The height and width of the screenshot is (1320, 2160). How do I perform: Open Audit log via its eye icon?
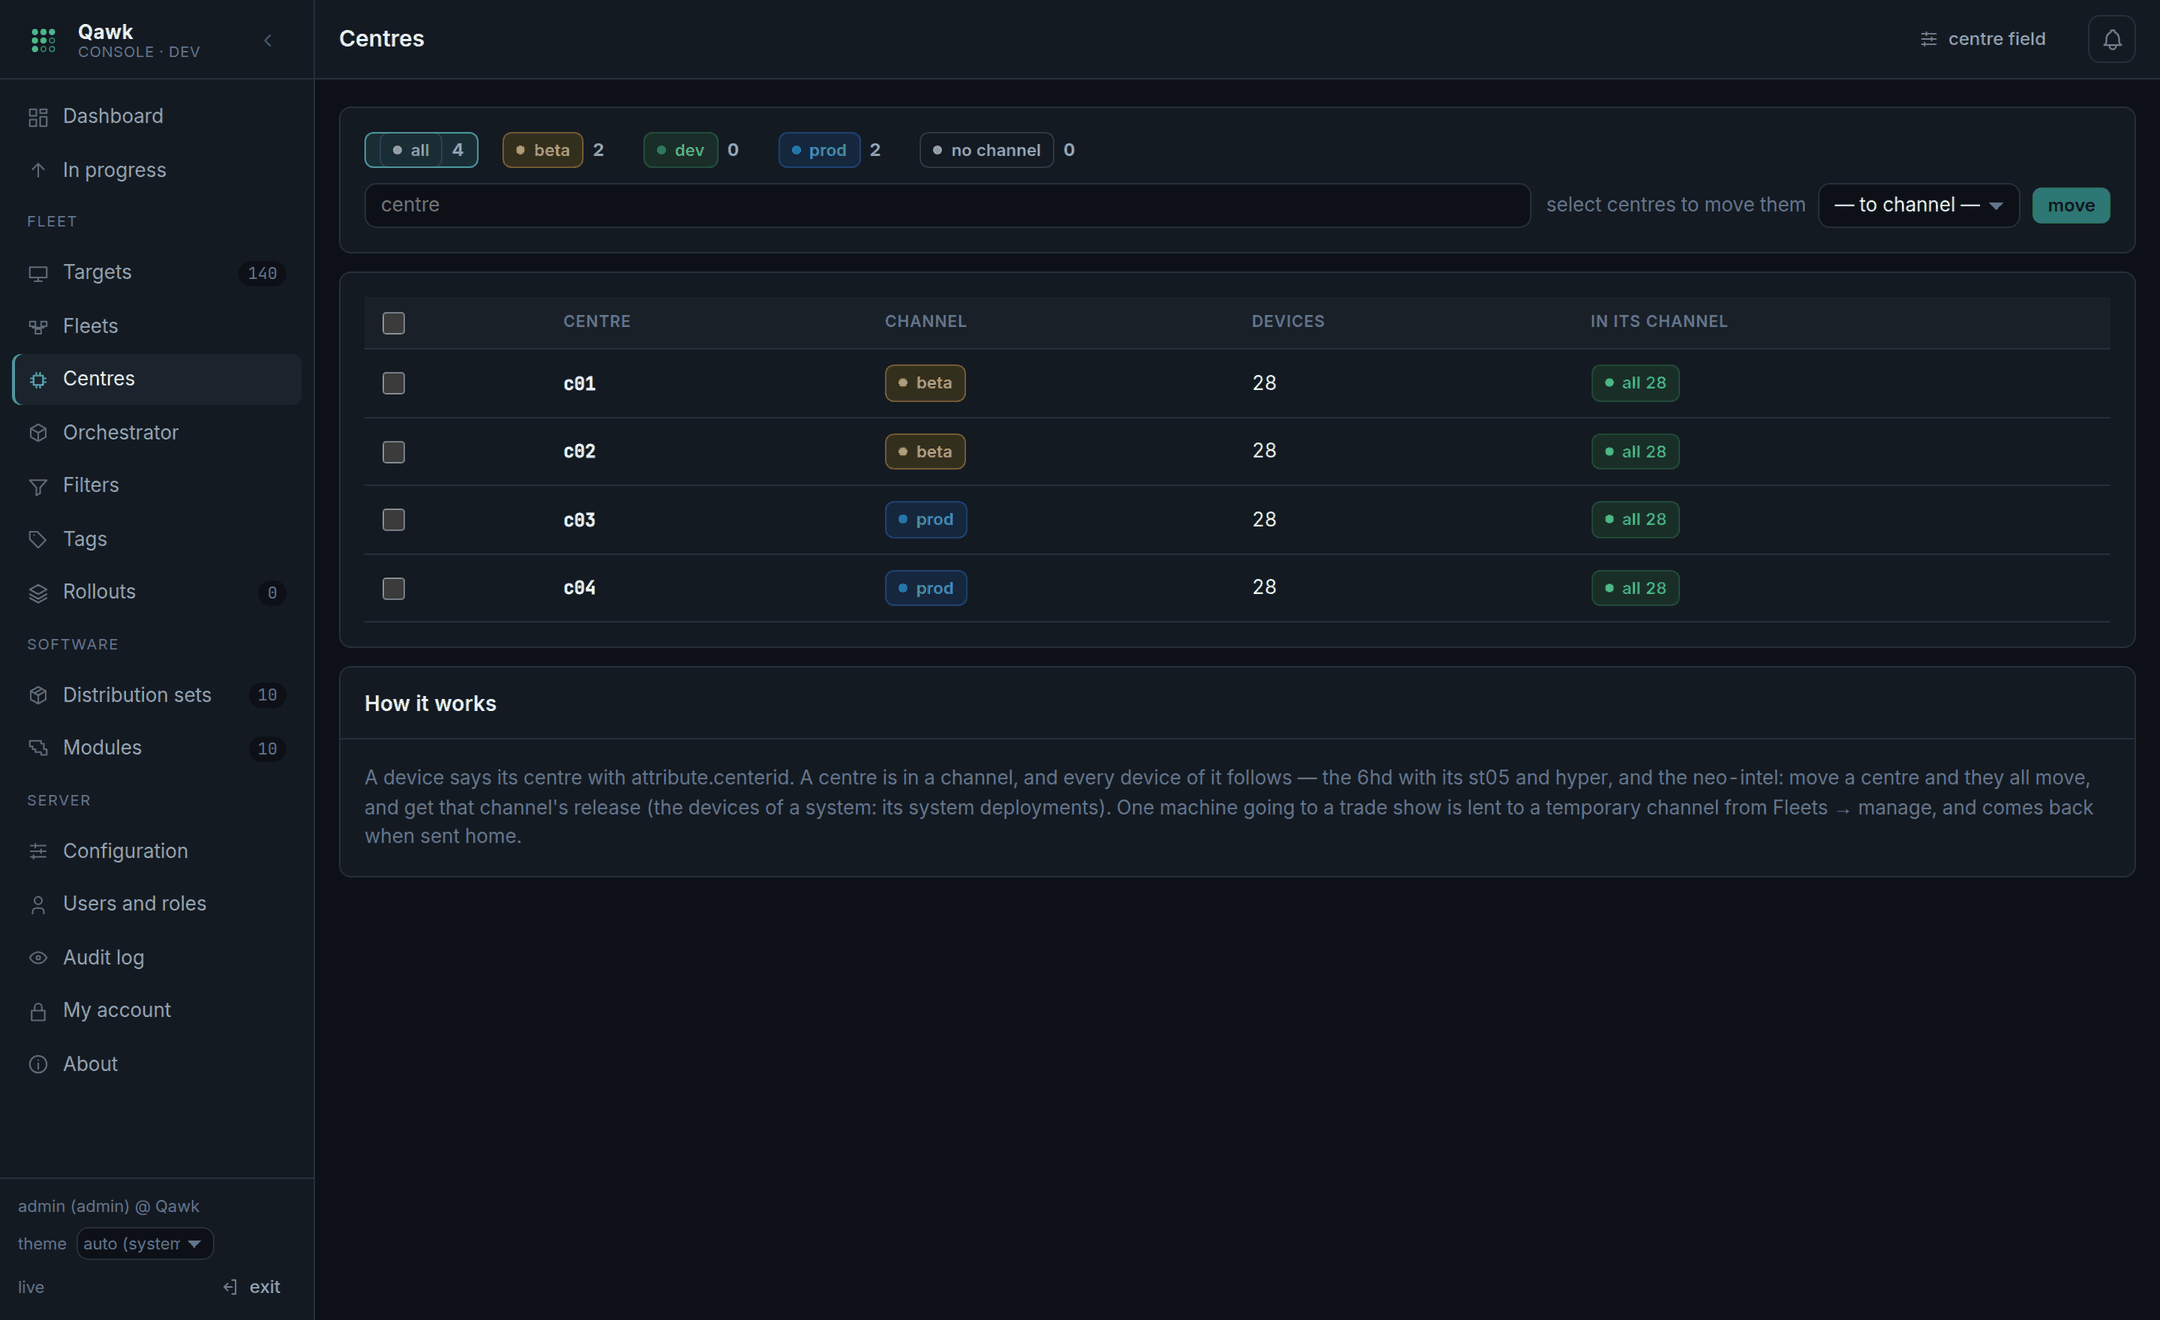38,958
